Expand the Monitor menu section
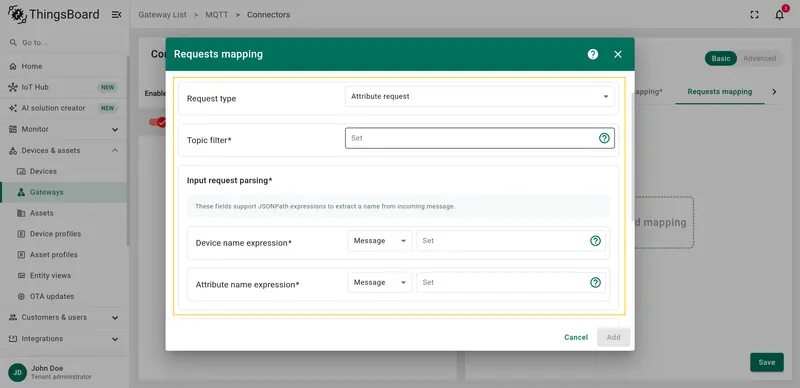The image size is (800, 388). click(115, 130)
